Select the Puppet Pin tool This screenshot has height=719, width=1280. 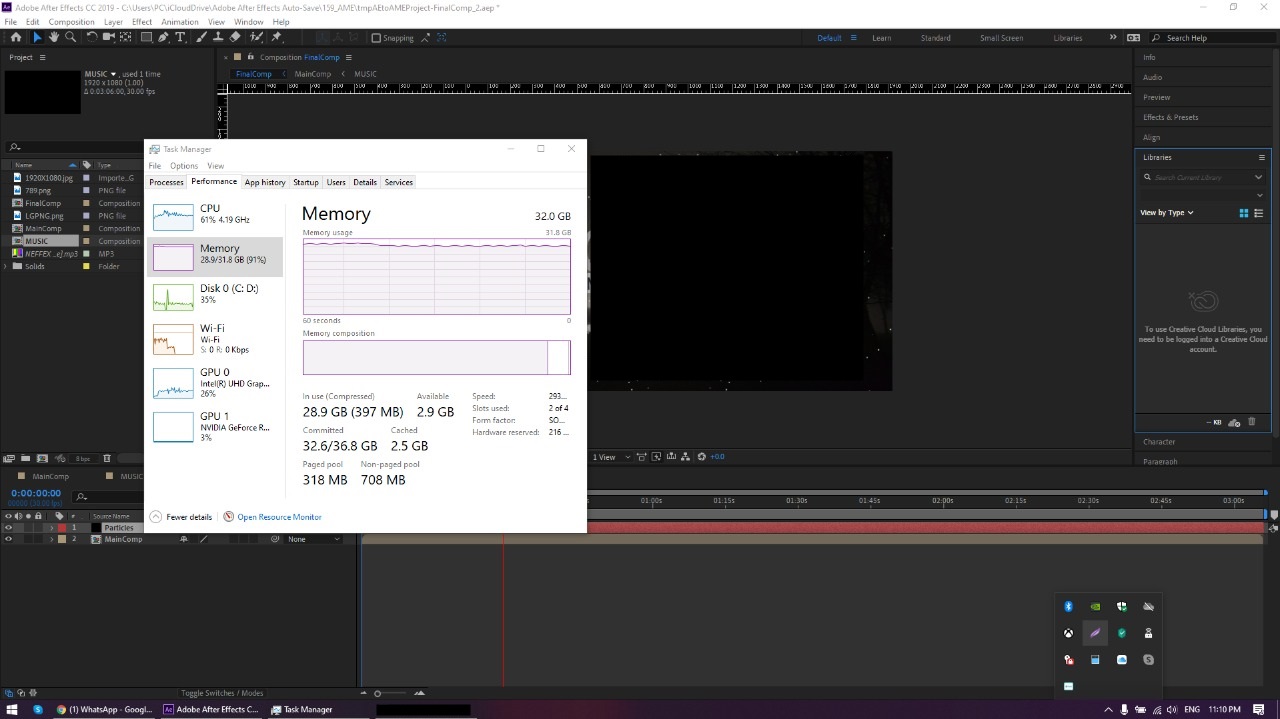(276, 37)
